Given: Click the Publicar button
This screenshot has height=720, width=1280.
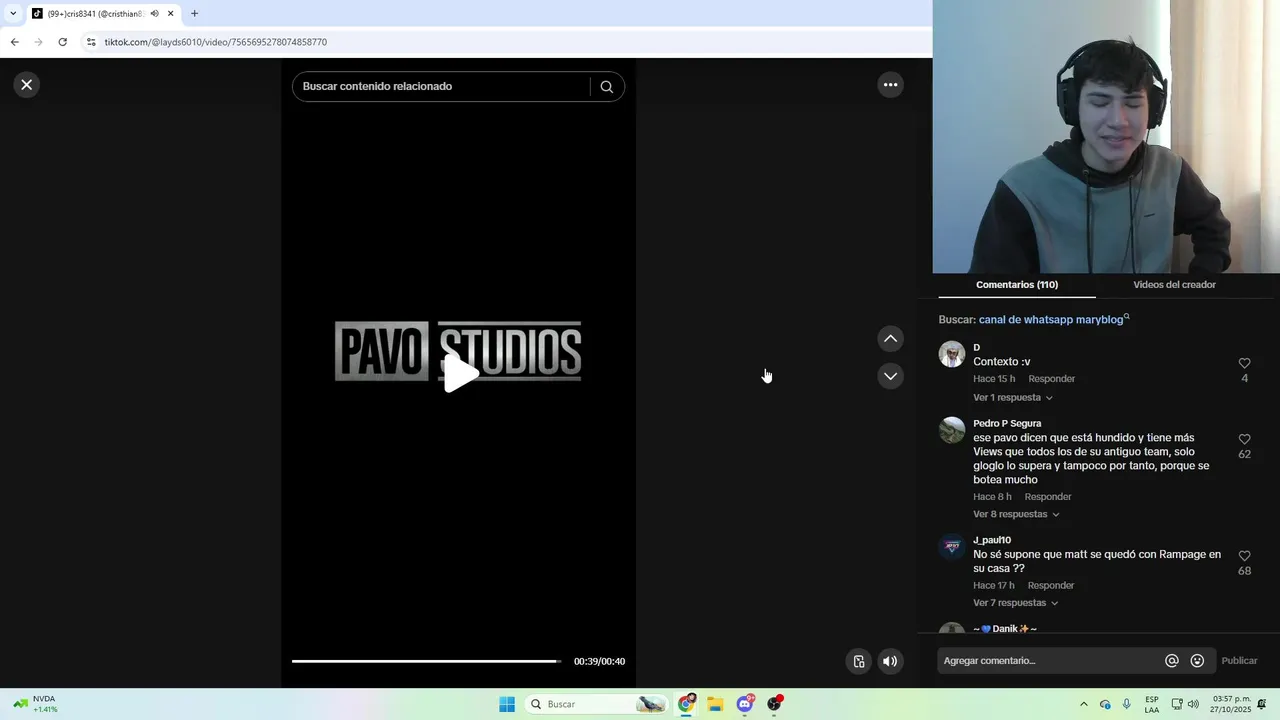Looking at the screenshot, I should pyautogui.click(x=1239, y=661).
